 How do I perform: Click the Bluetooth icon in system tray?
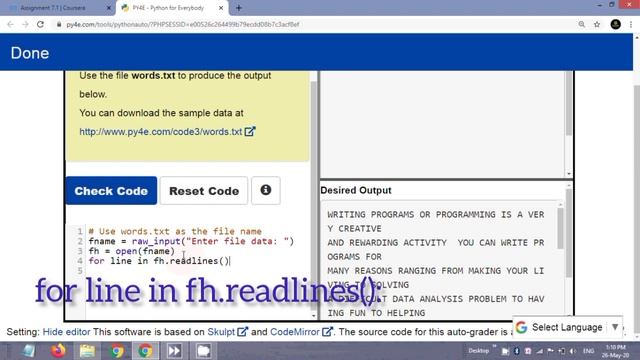(x=516, y=351)
